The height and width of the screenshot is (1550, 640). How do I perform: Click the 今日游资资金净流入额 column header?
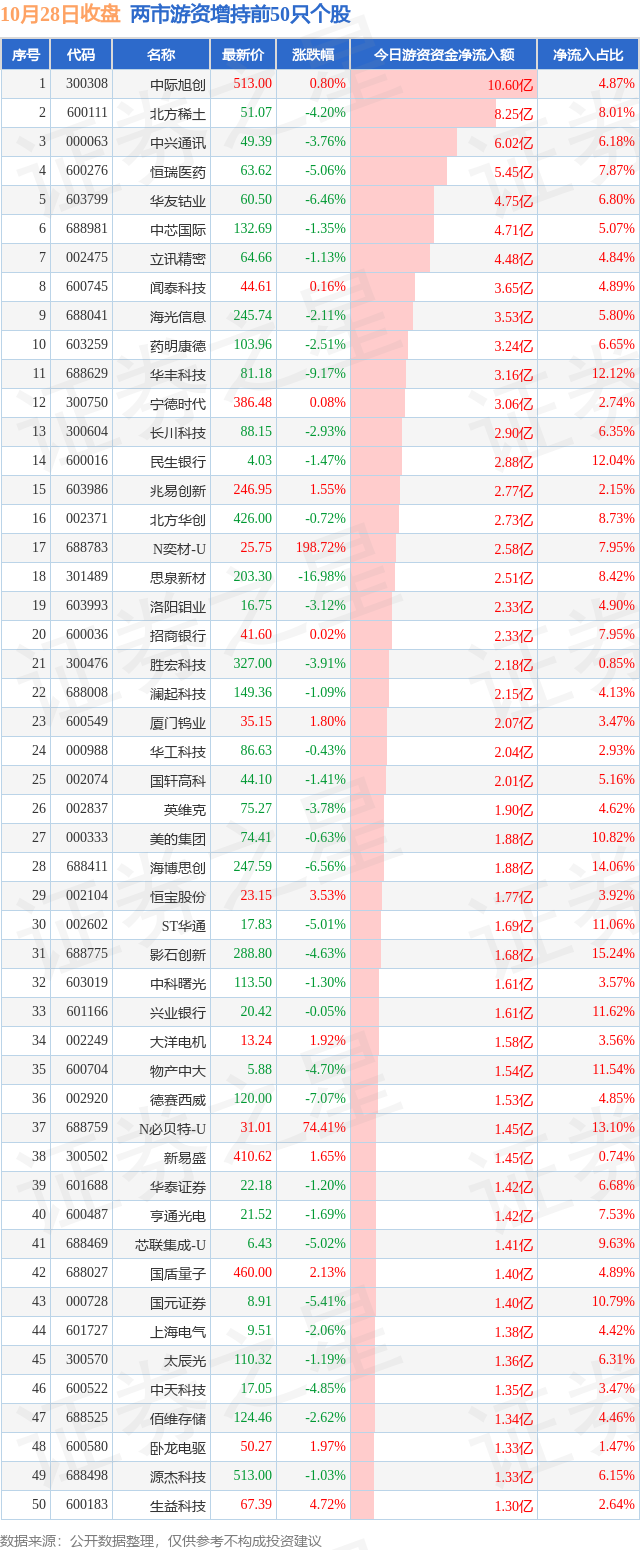444,54
